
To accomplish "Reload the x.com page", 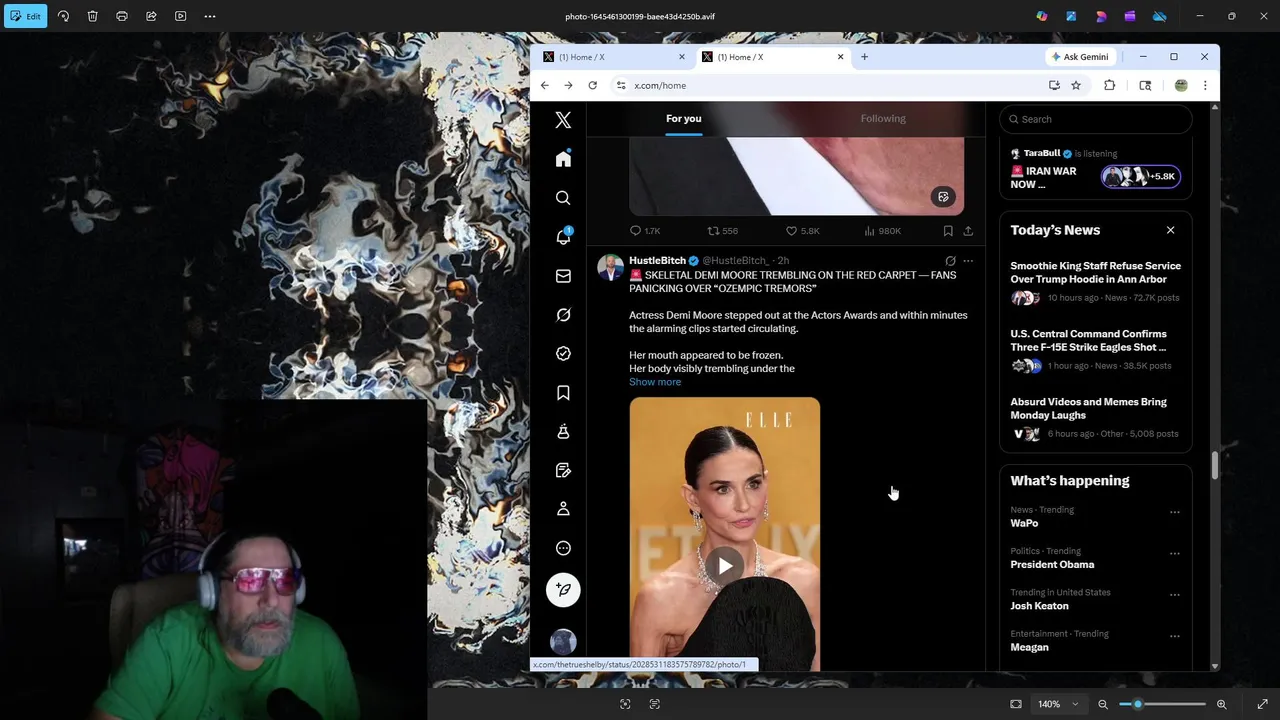I will [x=592, y=85].
